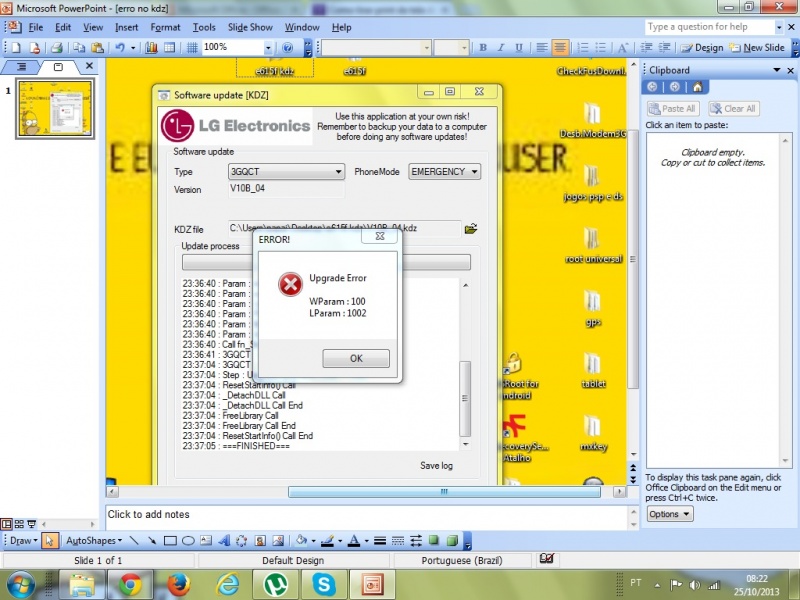Jump to the next slide button
Screen dimensions: 800x600
pos(633,480)
